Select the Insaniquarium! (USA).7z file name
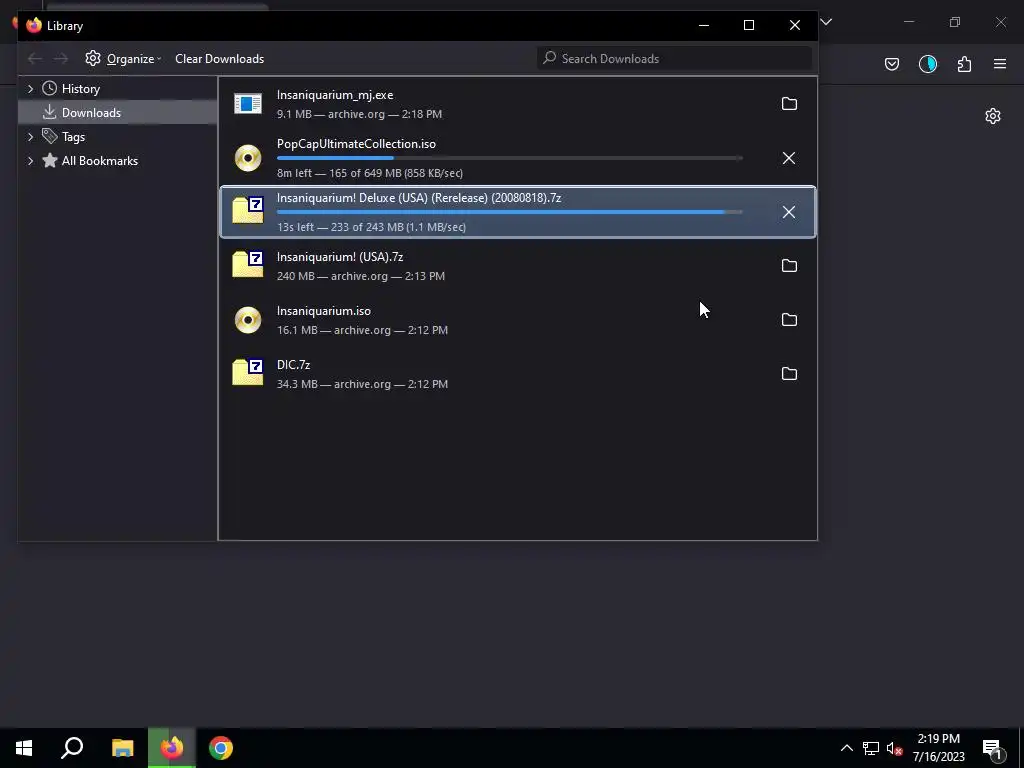This screenshot has height=768, width=1024. 340,257
